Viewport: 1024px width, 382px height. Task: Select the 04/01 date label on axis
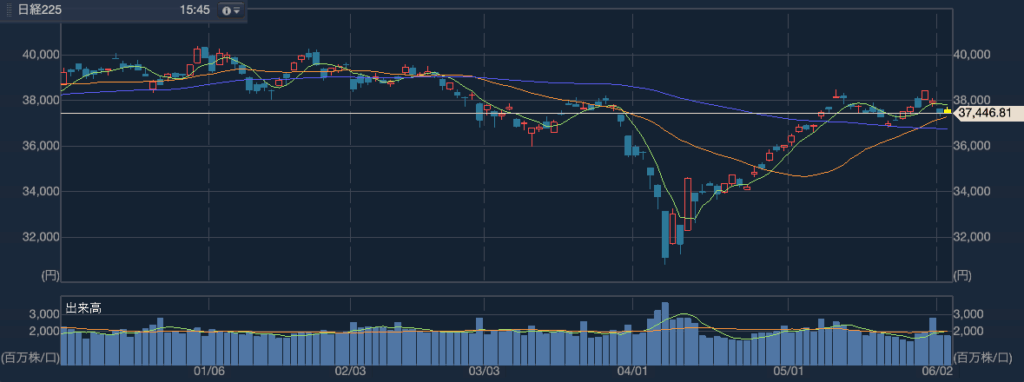633,372
